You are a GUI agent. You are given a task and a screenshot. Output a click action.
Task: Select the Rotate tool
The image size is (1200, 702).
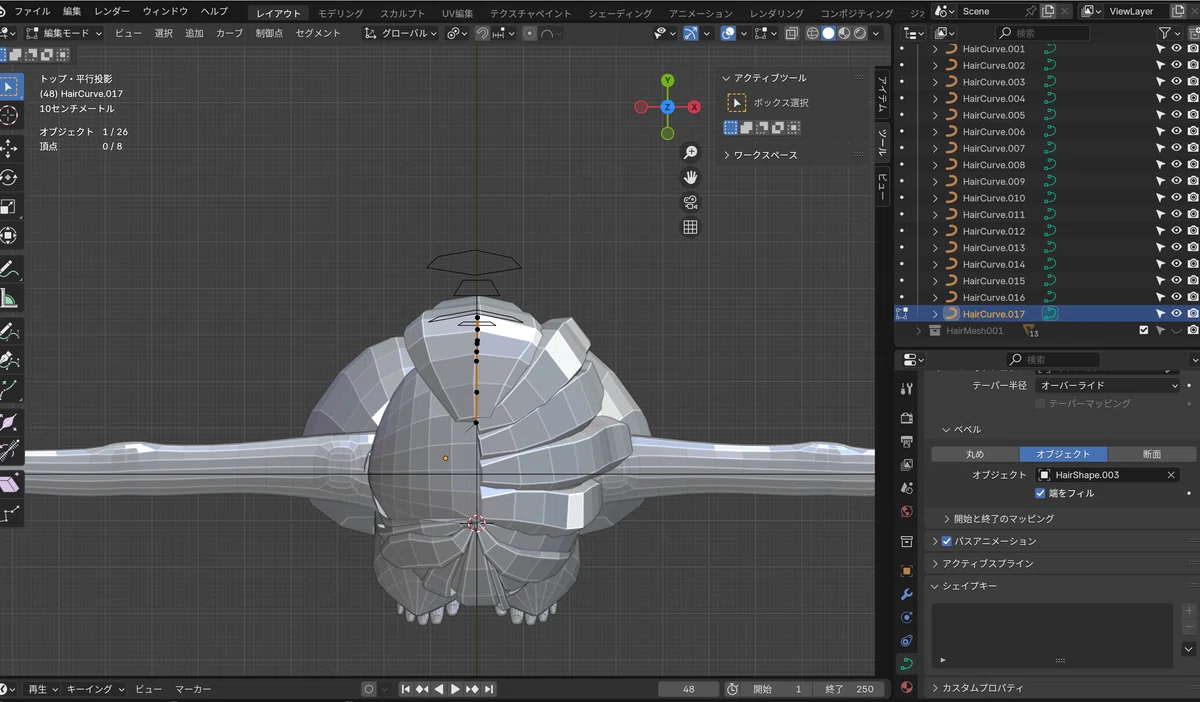click(x=8, y=178)
